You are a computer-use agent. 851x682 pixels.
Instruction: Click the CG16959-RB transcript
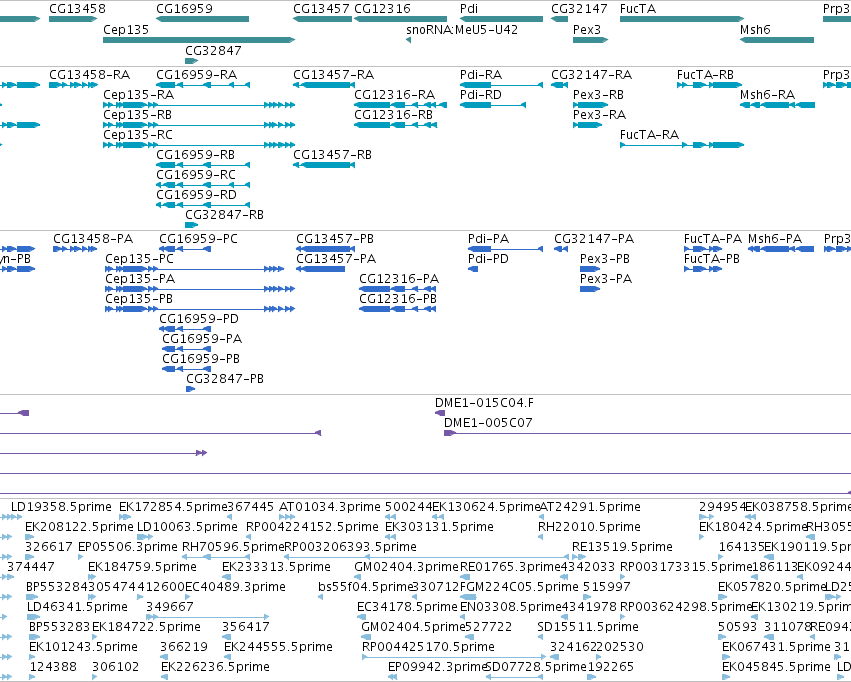point(203,164)
